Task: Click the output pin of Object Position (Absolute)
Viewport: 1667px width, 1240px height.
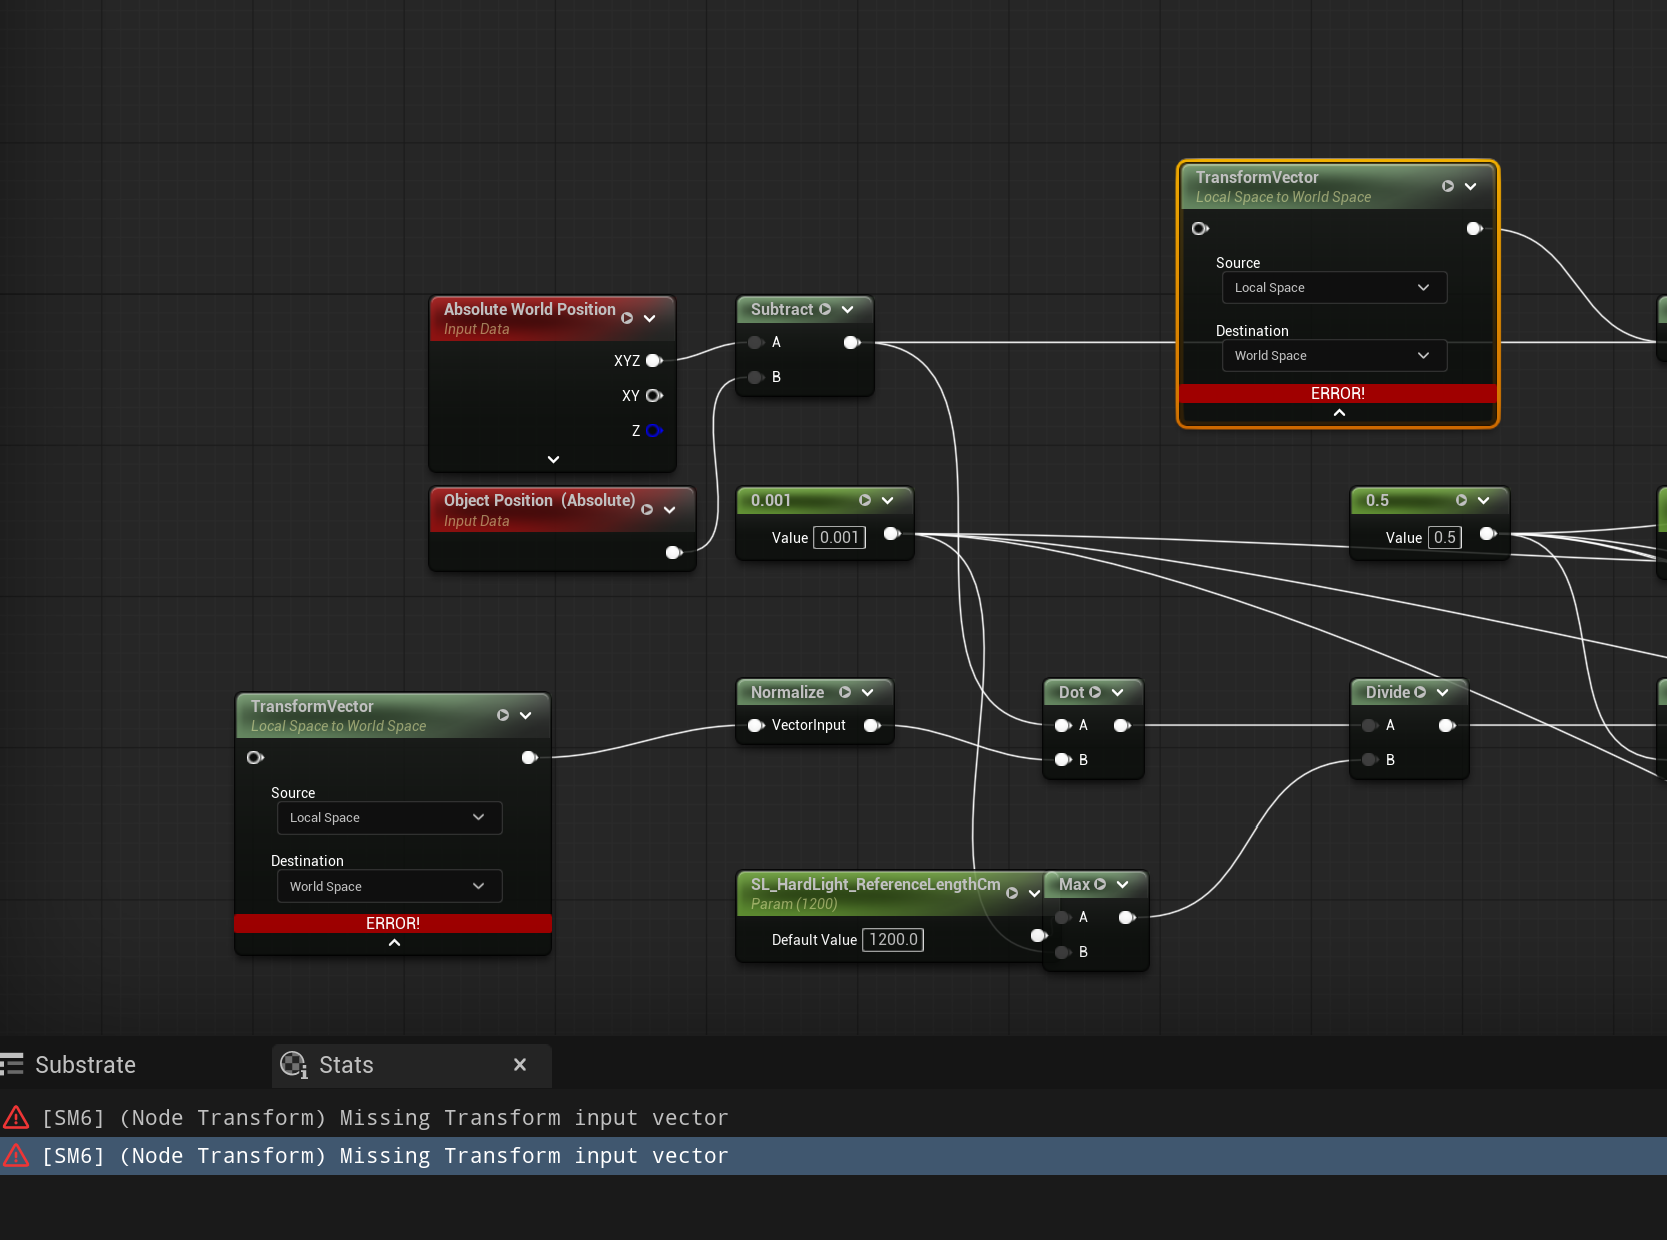Action: pyautogui.click(x=674, y=552)
